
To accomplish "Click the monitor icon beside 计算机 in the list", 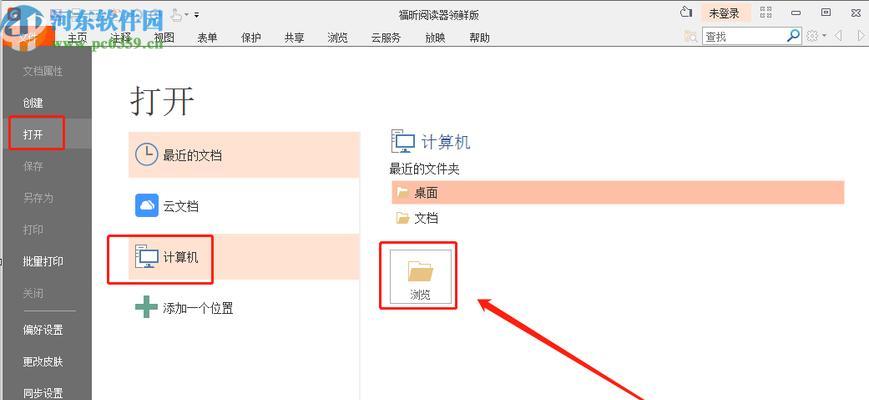I will pos(146,257).
